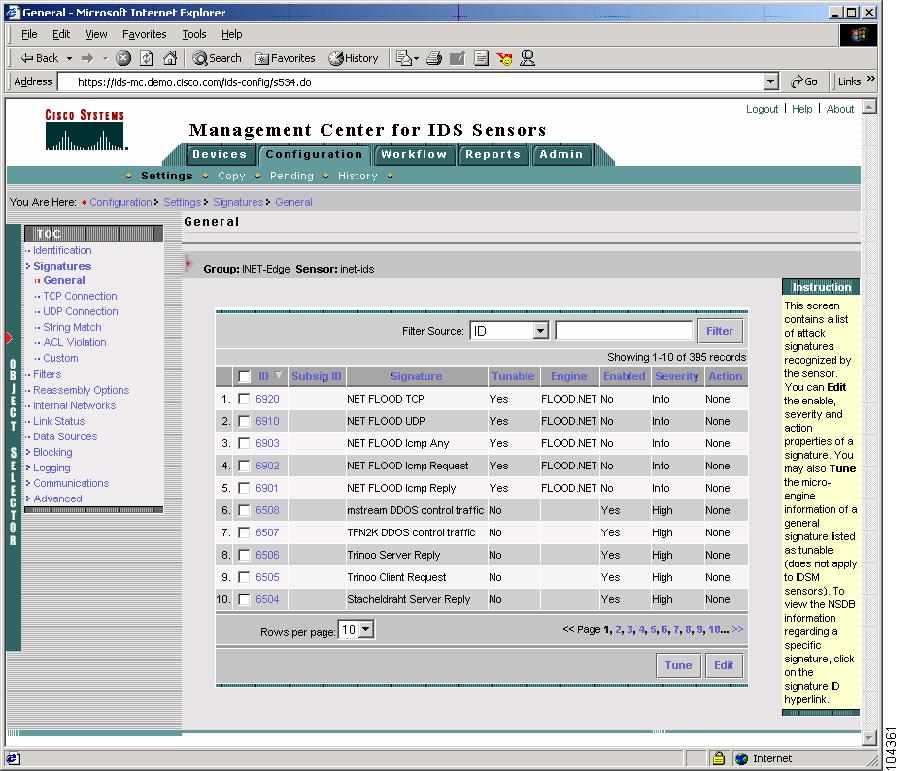Expand the Links toolbar chevron
Viewport: 898px width, 771px height.
coord(871,79)
